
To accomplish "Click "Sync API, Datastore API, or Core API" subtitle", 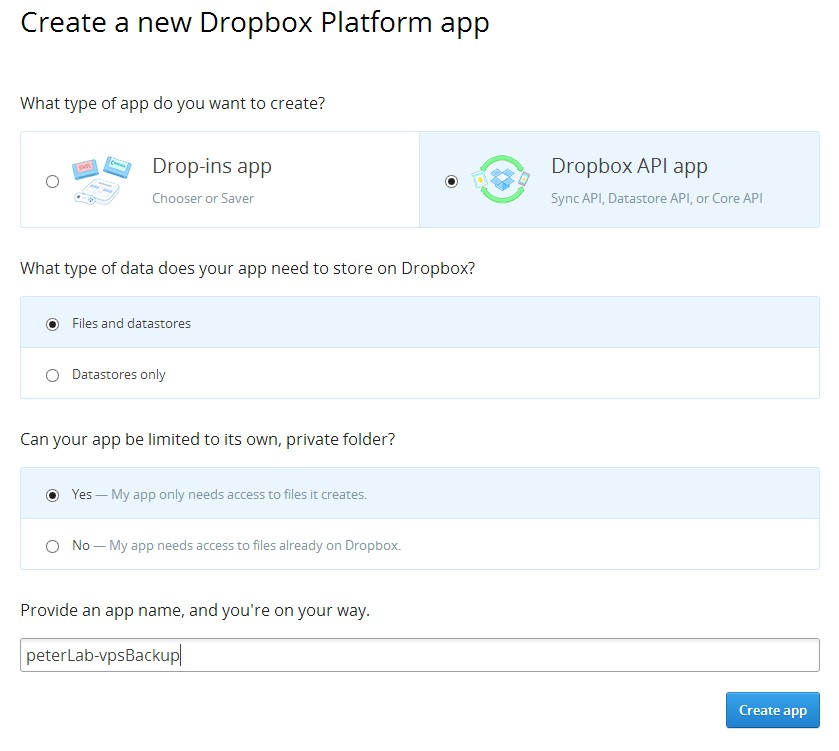I will click(657, 198).
